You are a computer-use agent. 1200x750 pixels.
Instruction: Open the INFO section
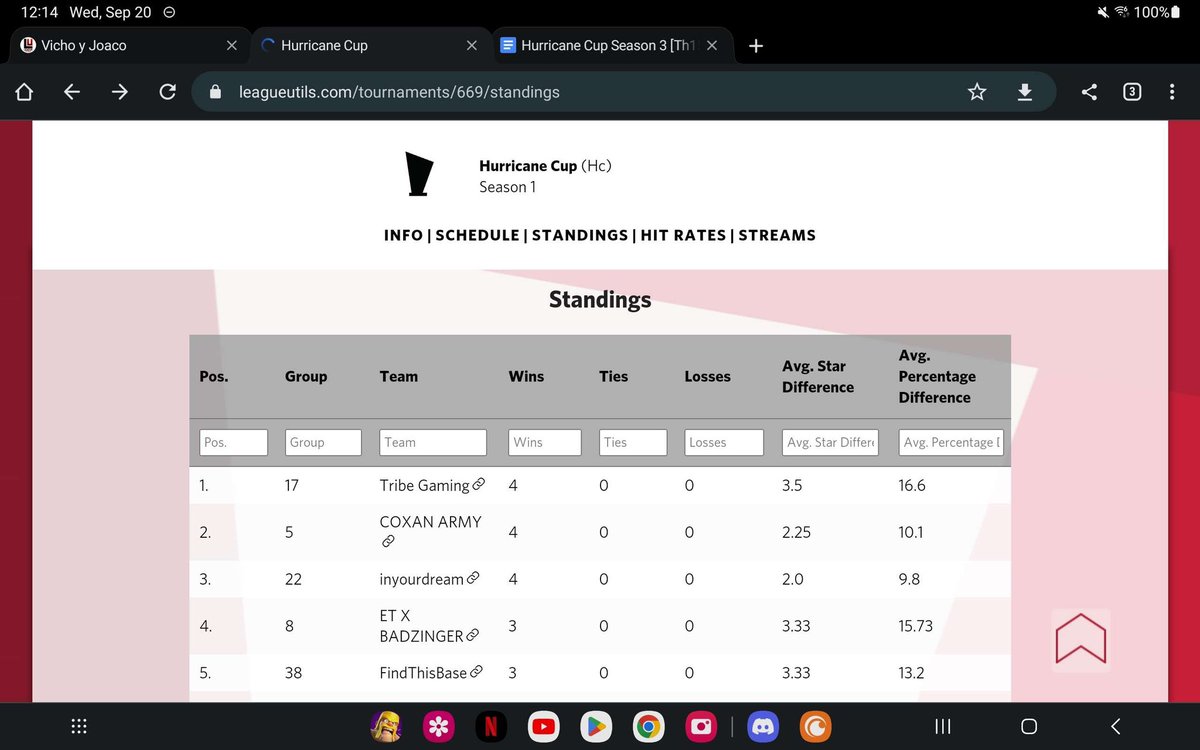pyautogui.click(x=403, y=235)
